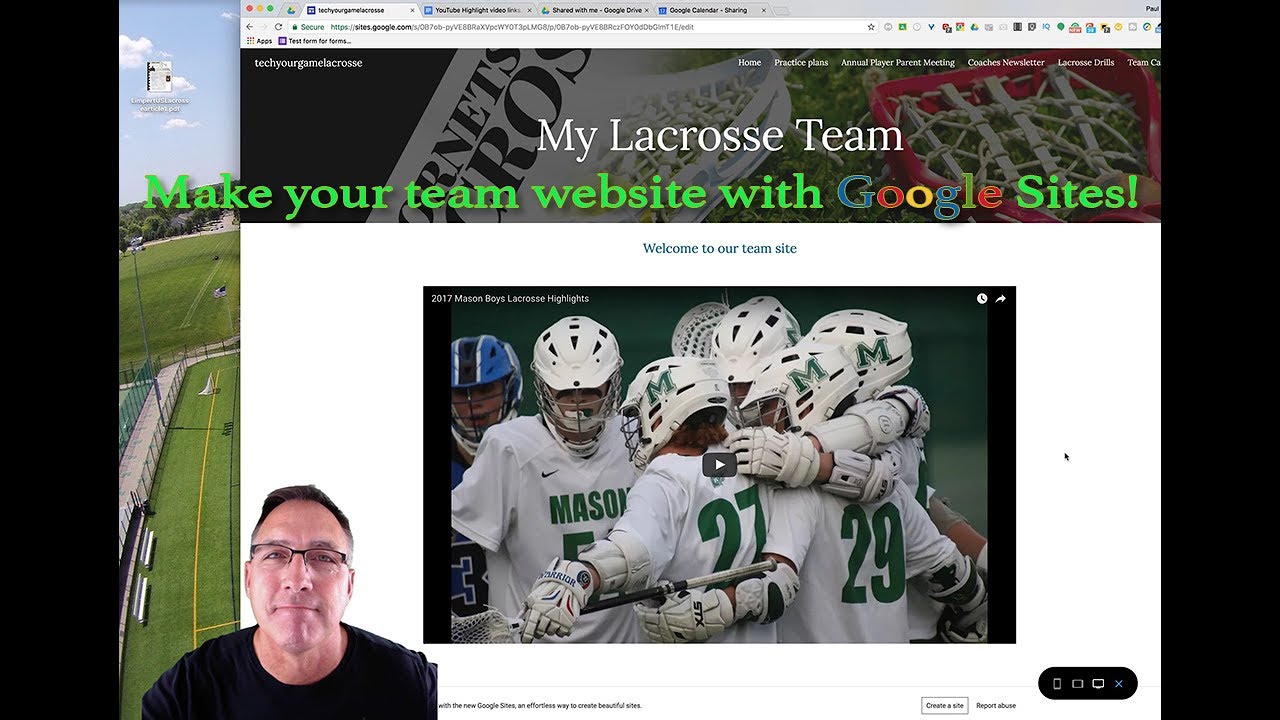
Task: Go to the Home page
Action: pos(749,62)
